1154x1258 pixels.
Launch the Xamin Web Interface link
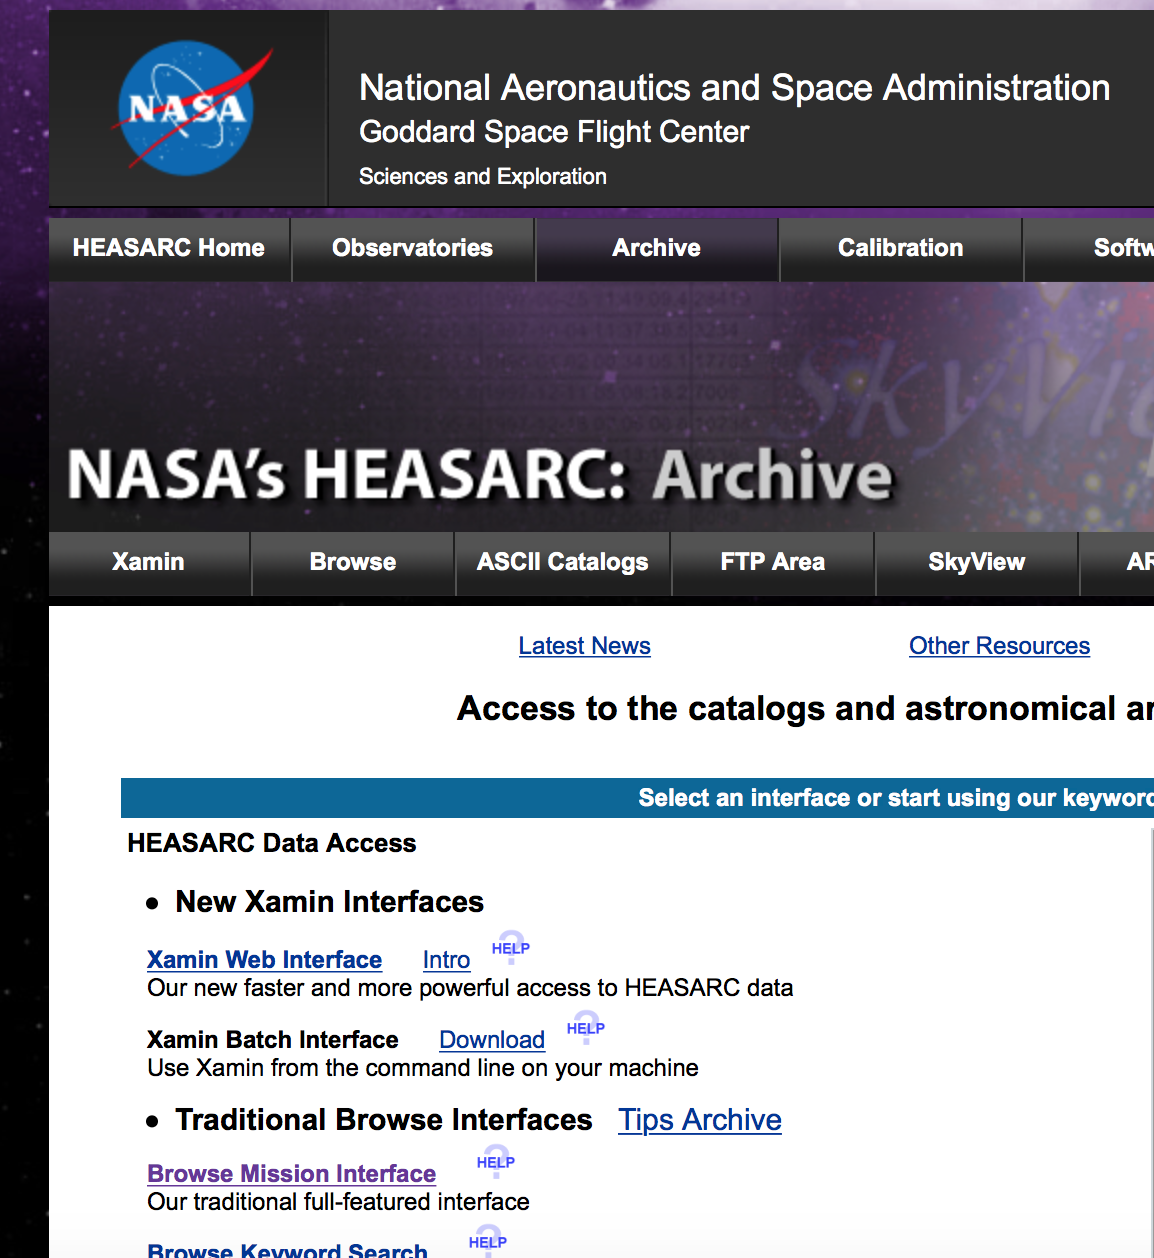click(x=264, y=960)
